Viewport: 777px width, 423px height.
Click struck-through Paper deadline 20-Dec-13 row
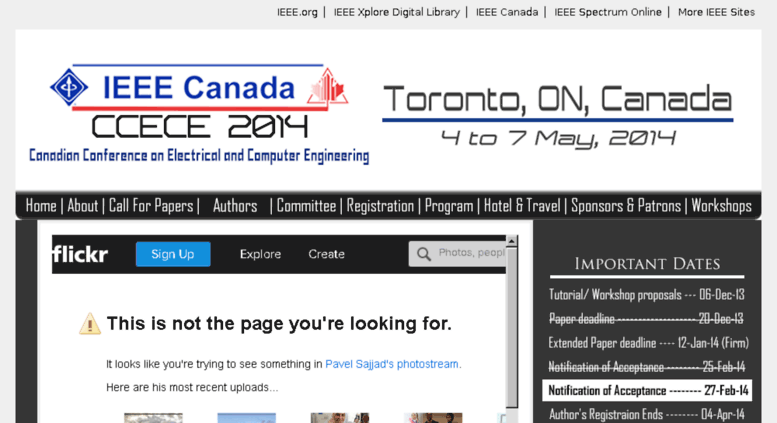(x=646, y=318)
